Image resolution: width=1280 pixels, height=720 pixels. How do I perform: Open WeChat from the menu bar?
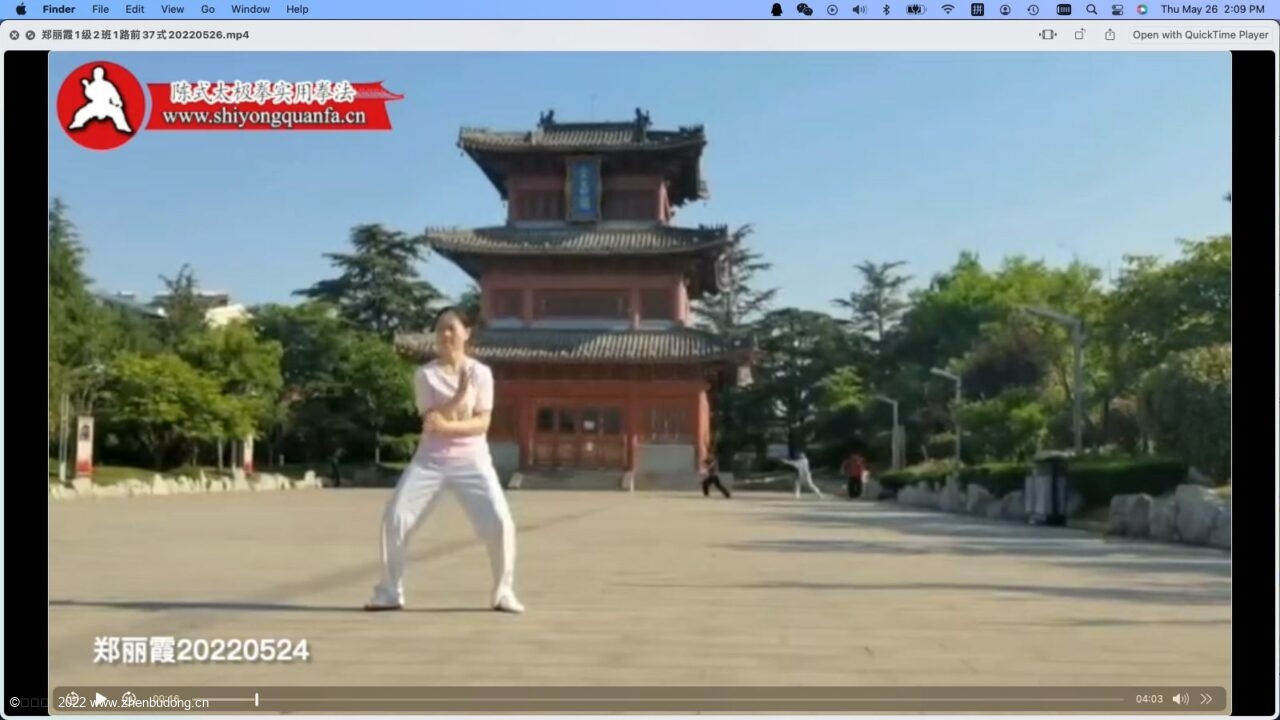click(804, 9)
